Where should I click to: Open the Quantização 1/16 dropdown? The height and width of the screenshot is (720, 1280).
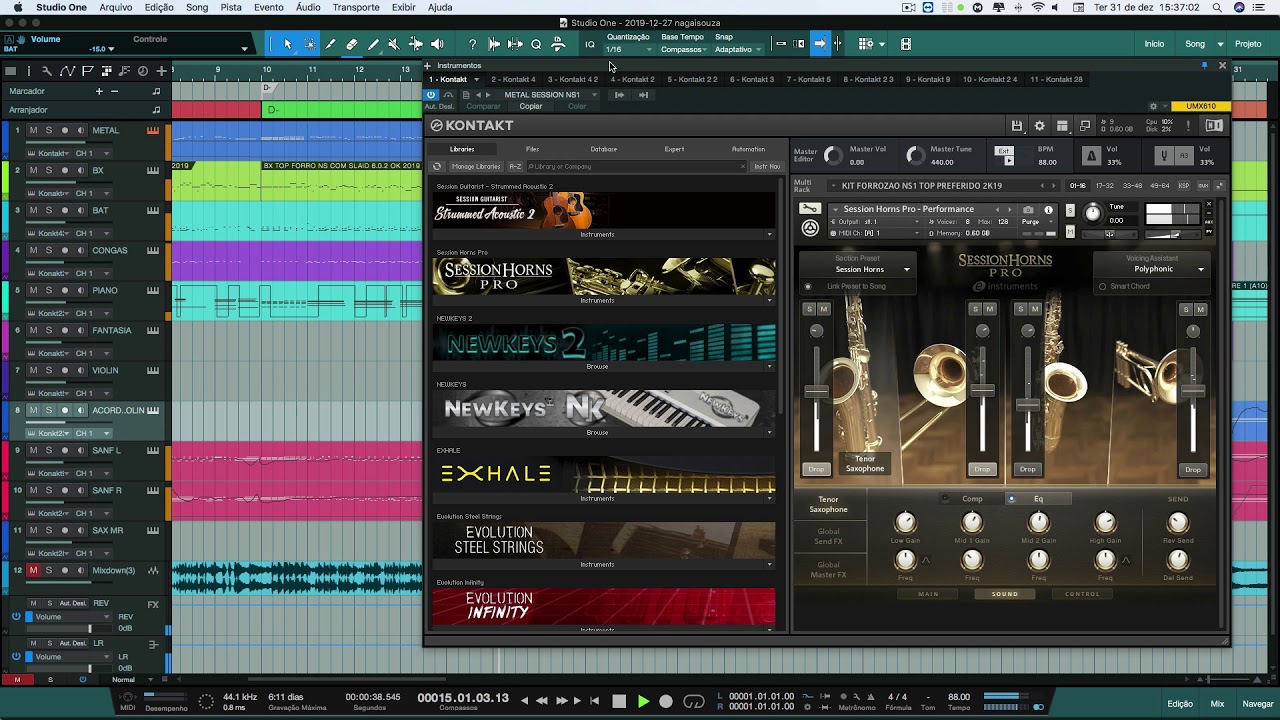pos(630,49)
